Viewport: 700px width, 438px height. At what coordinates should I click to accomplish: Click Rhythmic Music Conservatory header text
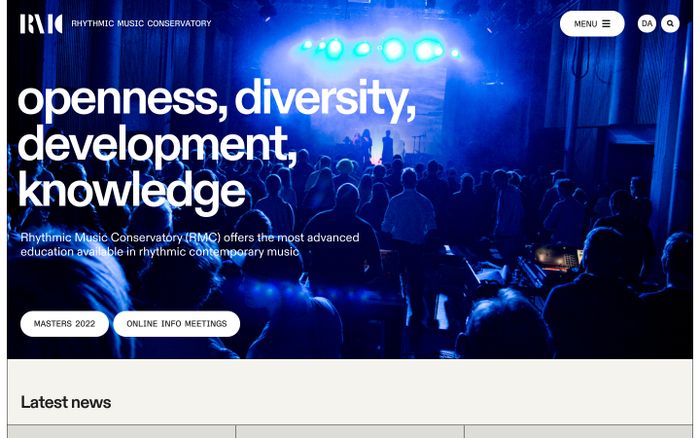tap(141, 23)
